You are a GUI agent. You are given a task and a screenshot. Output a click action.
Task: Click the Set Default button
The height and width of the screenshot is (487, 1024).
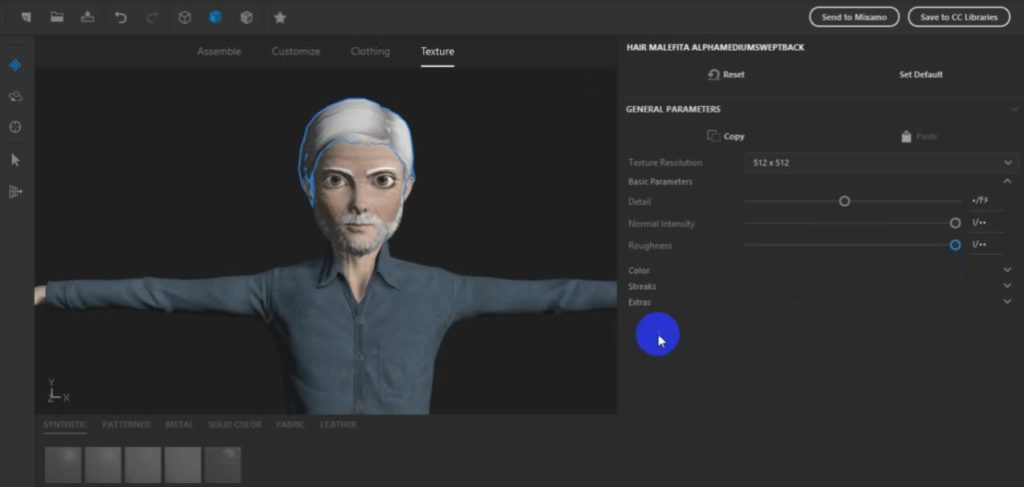[x=921, y=74]
